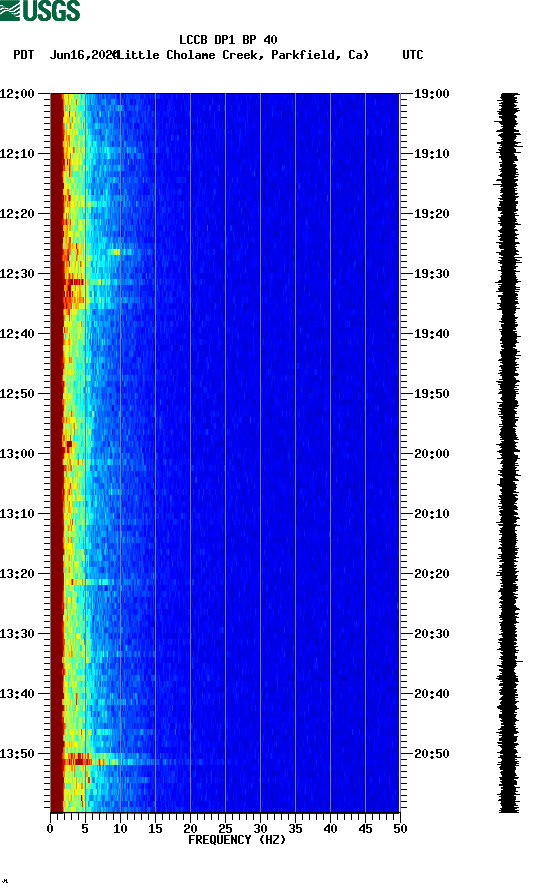Viewport: 552px width, 892px height.
Task: Click the "25" frequency axis label
Action: (225, 829)
